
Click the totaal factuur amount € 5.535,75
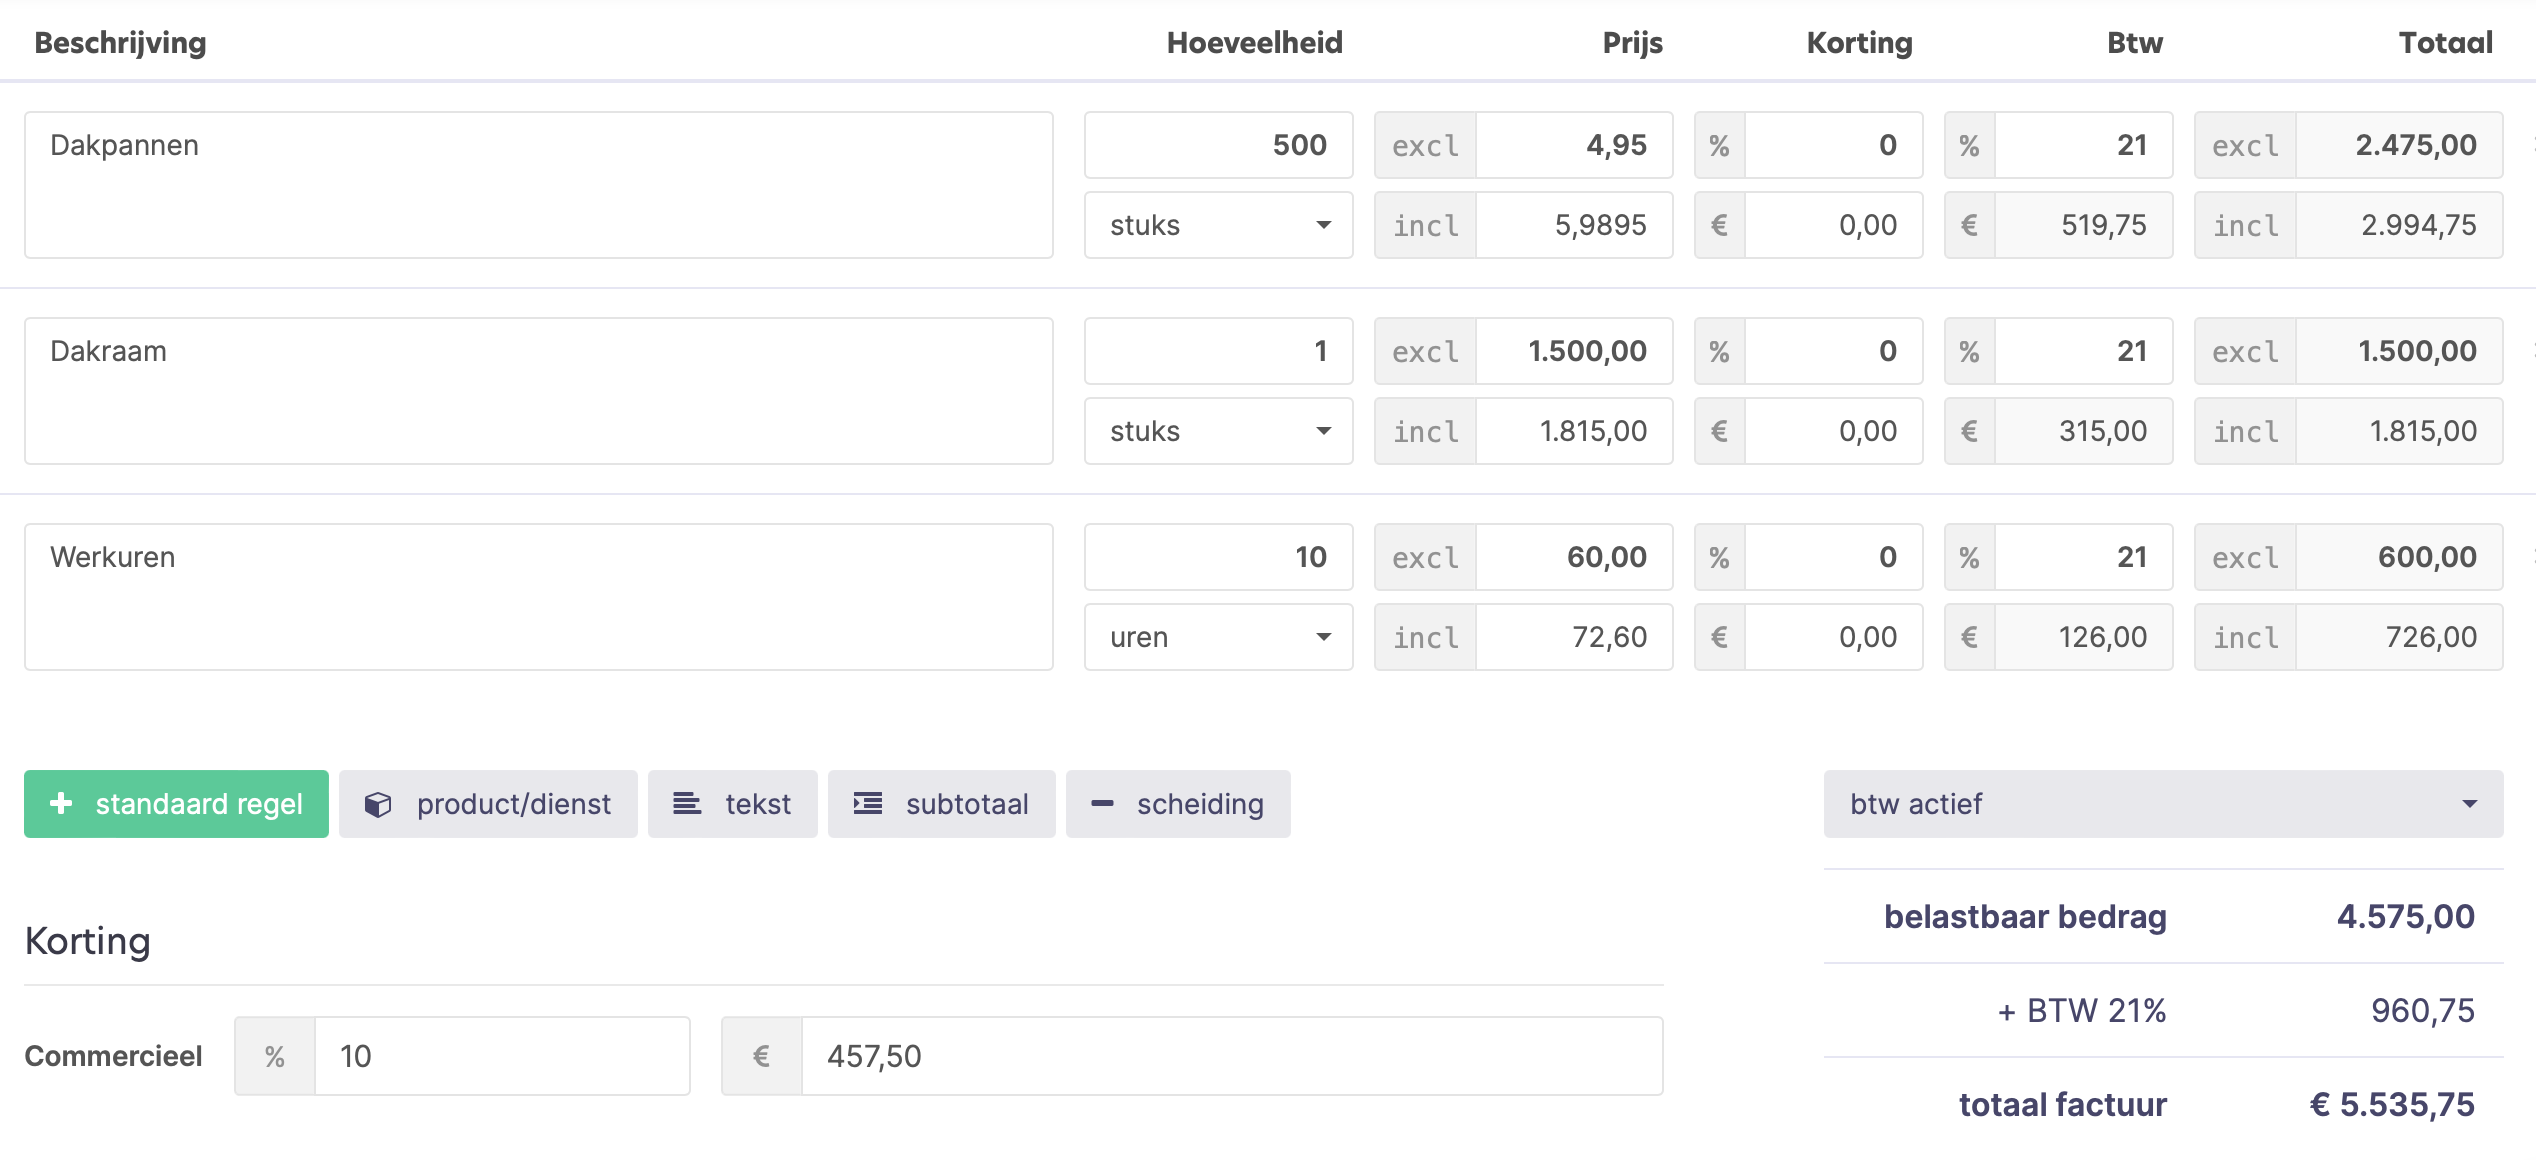coord(2392,1105)
